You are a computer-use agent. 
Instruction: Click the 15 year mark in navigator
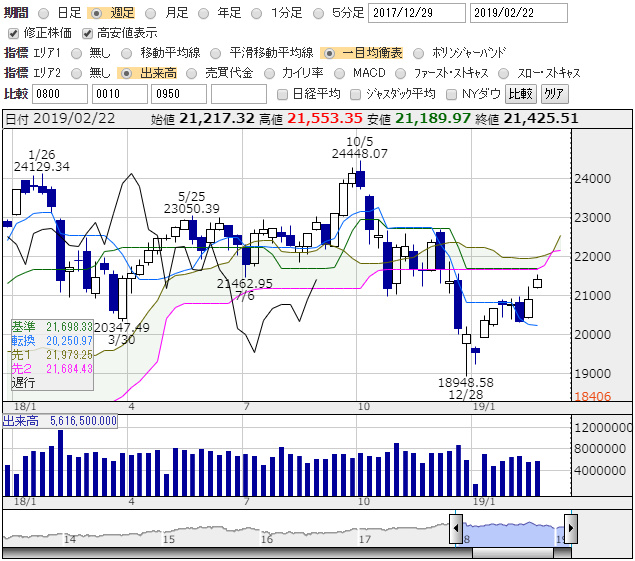coord(169,540)
